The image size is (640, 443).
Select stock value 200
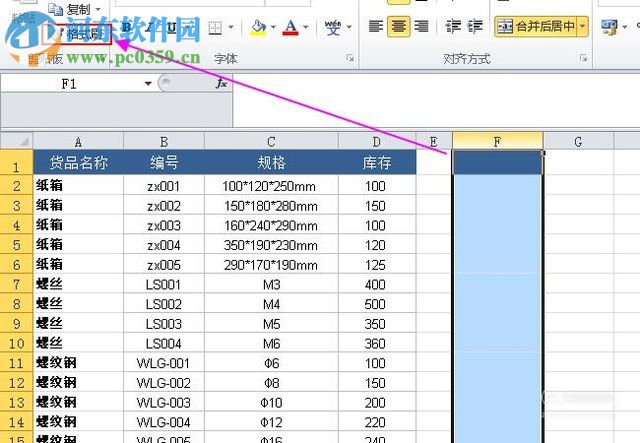(x=377, y=402)
